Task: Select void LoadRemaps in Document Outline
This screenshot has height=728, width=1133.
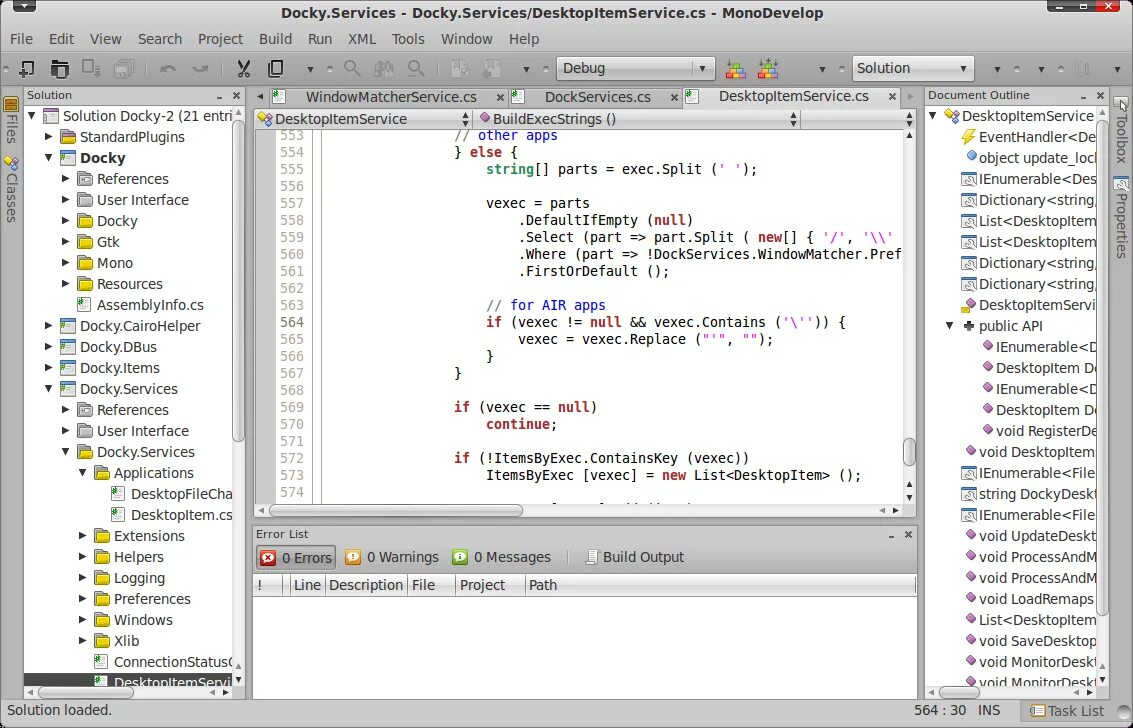Action: point(1036,599)
